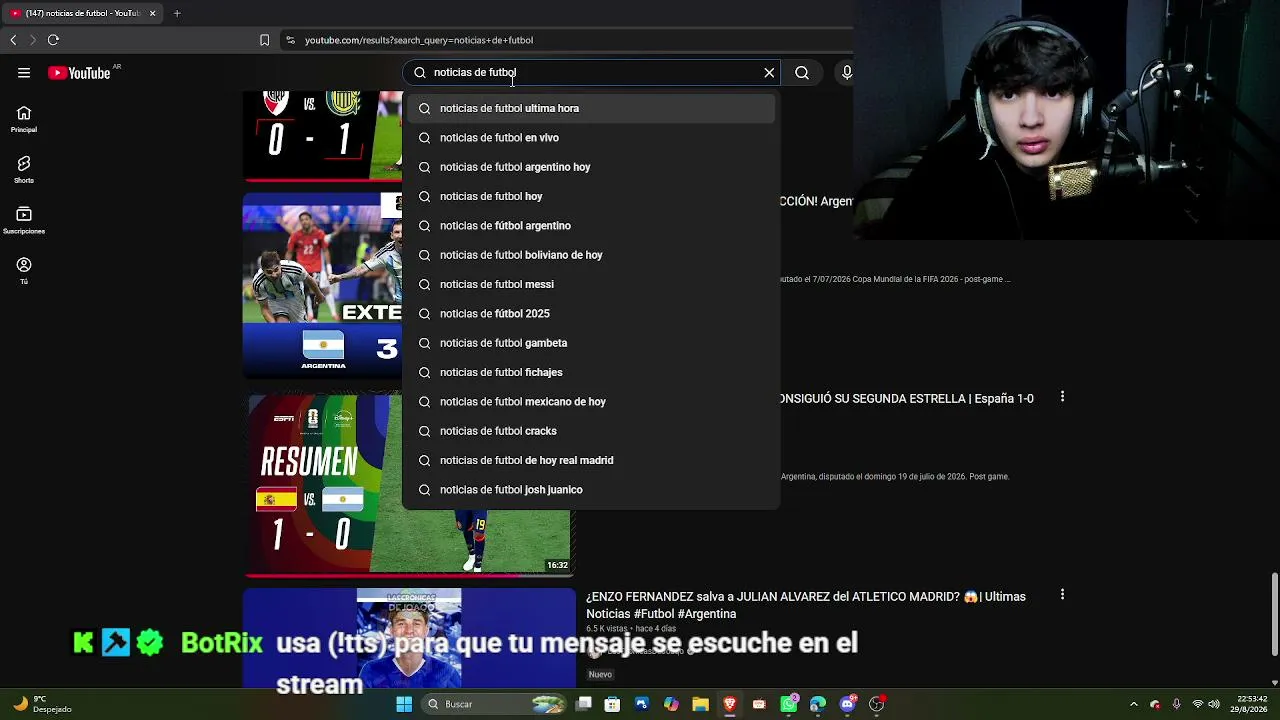This screenshot has width=1280, height=720.
Task: Go to the YouTube home logo
Action: pyautogui.click(x=80, y=73)
